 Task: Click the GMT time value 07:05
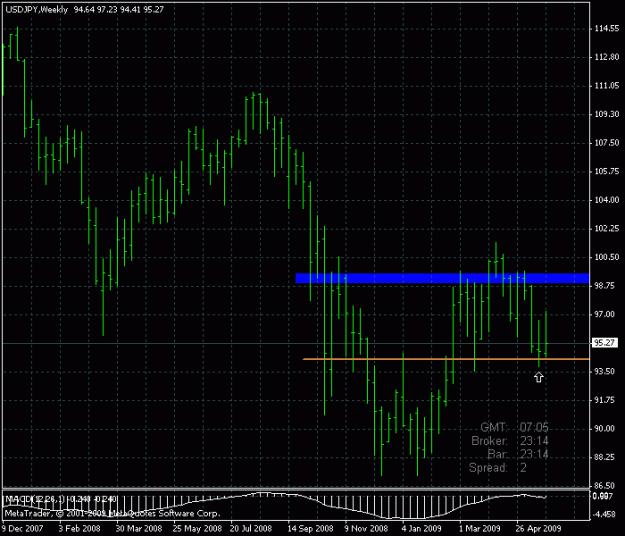(534, 428)
